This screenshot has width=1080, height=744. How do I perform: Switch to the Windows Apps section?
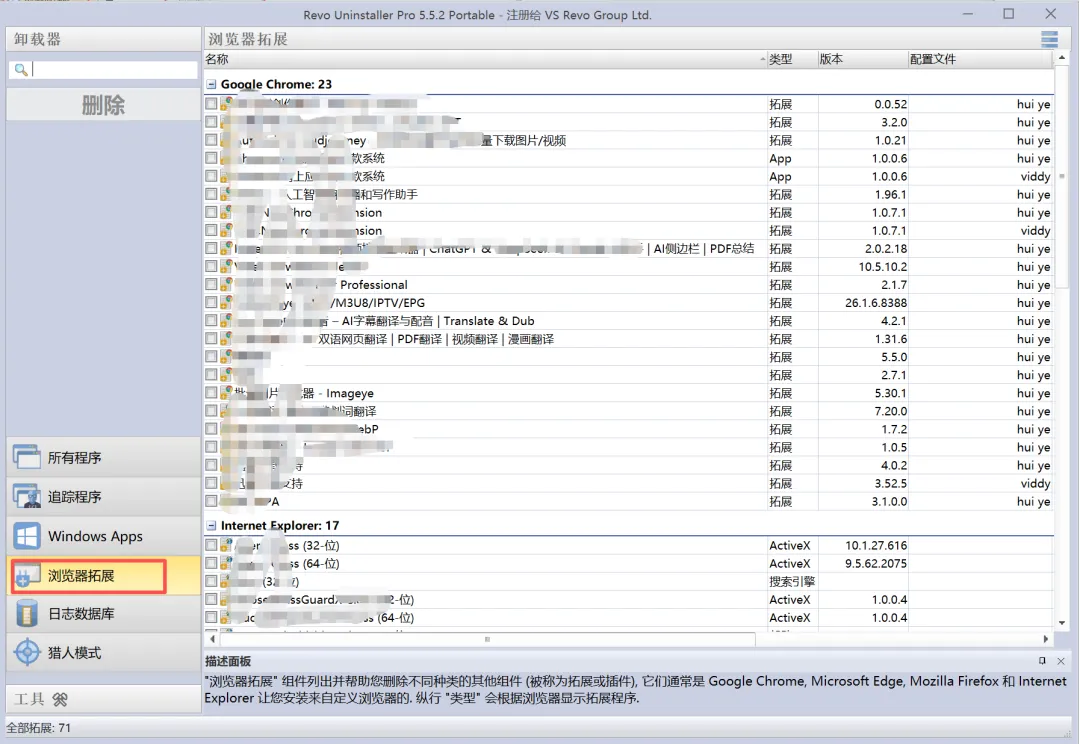103,535
